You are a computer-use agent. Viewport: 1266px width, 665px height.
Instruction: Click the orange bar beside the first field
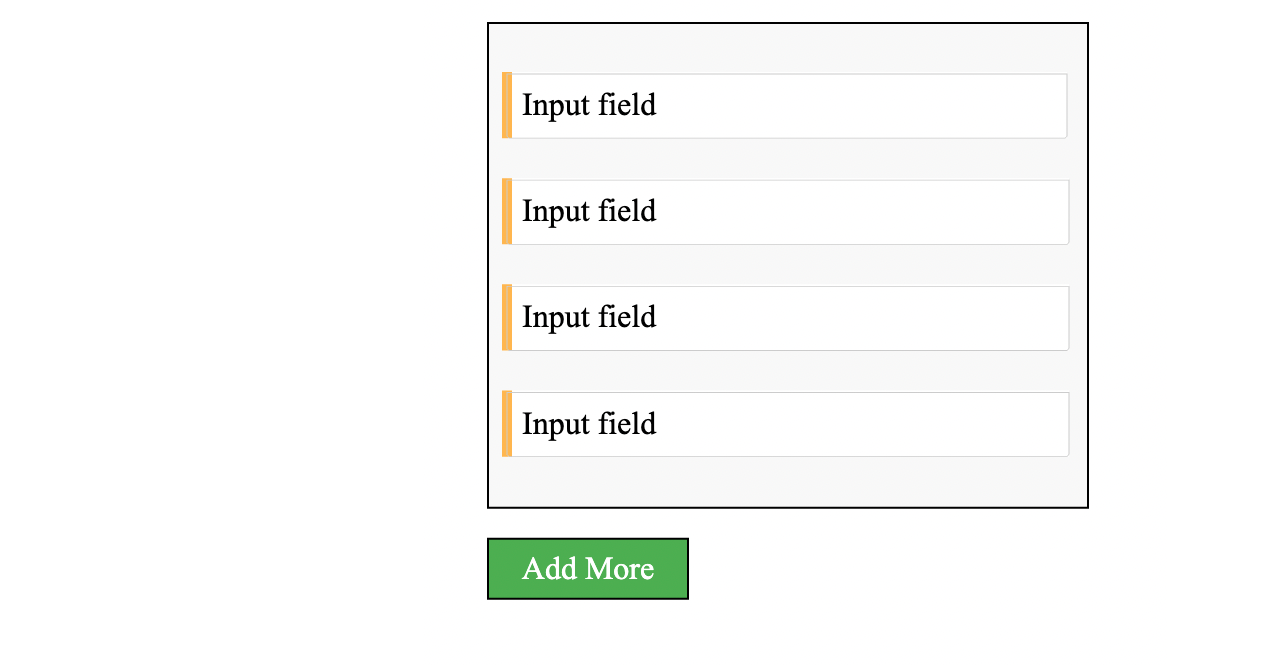pyautogui.click(x=508, y=105)
